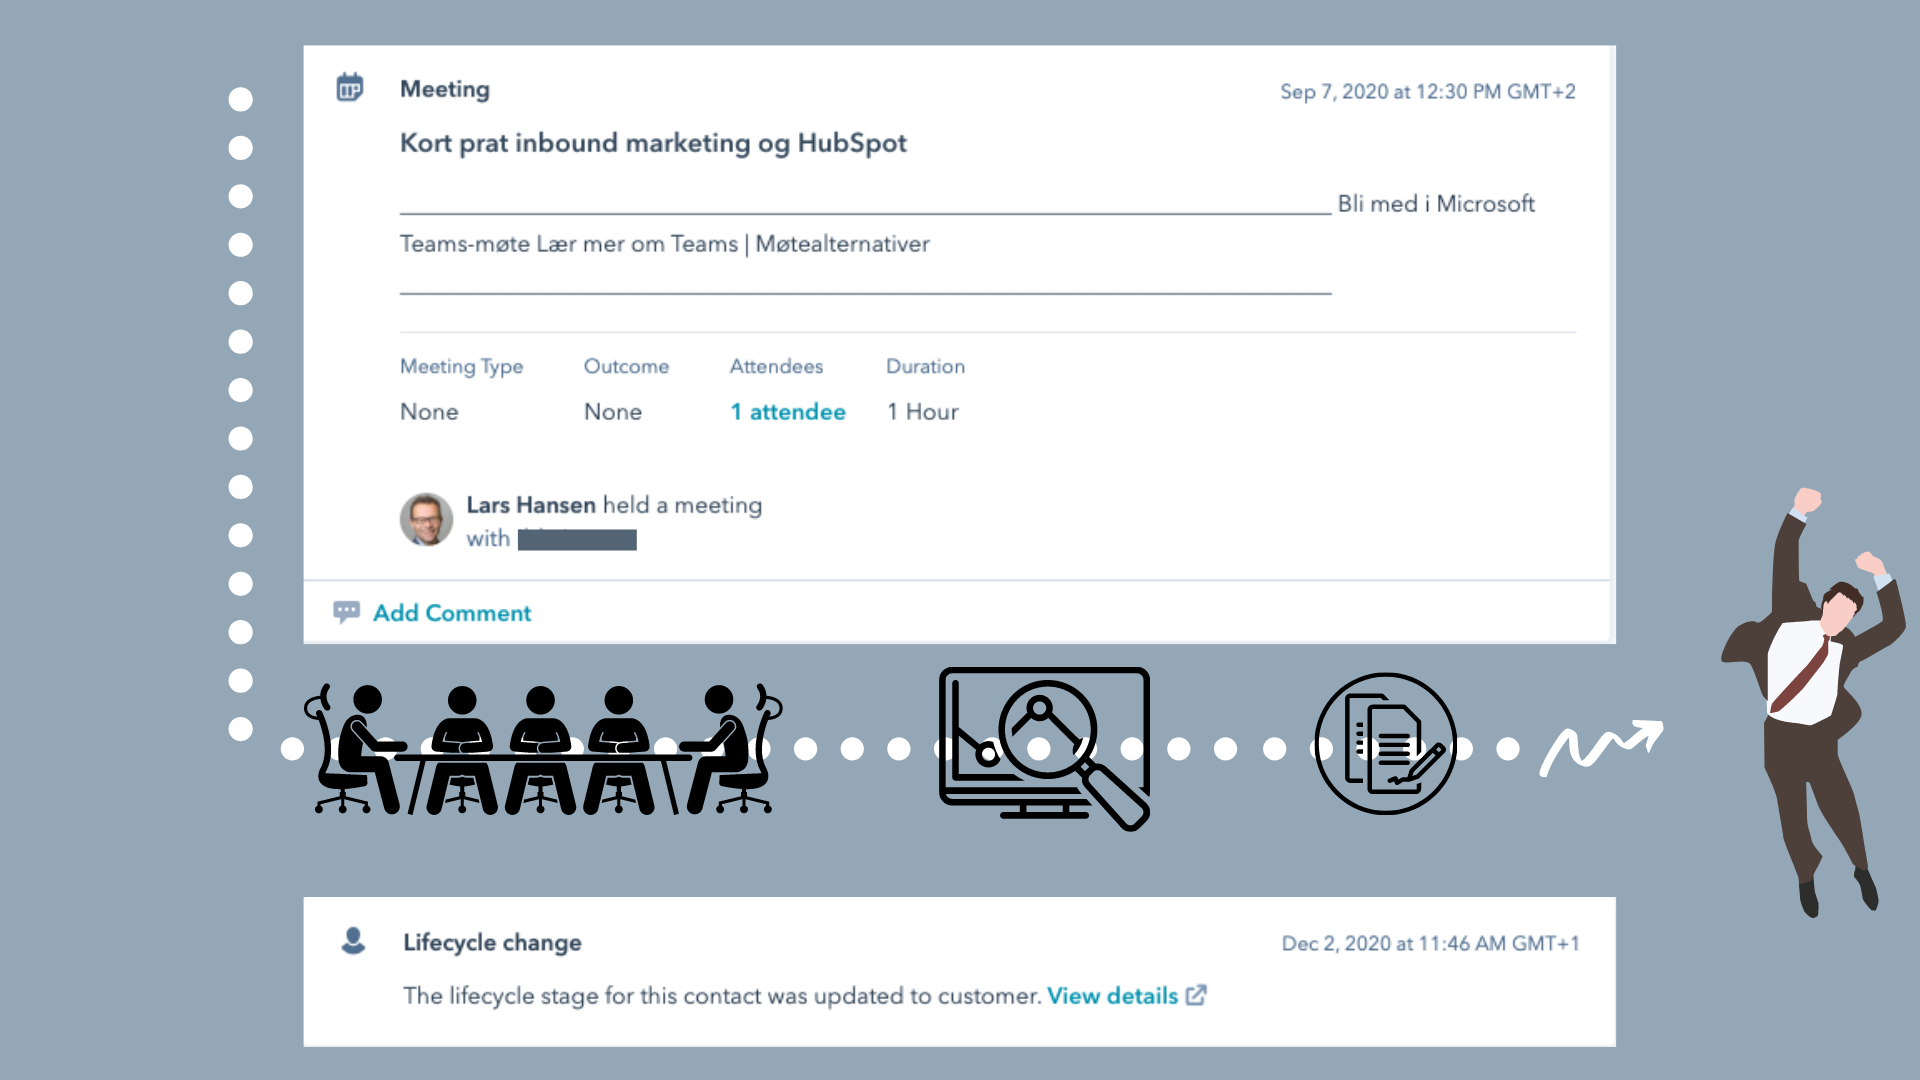Click the document signing contract icon
1920x1080 pixels.
pyautogui.click(x=1385, y=743)
